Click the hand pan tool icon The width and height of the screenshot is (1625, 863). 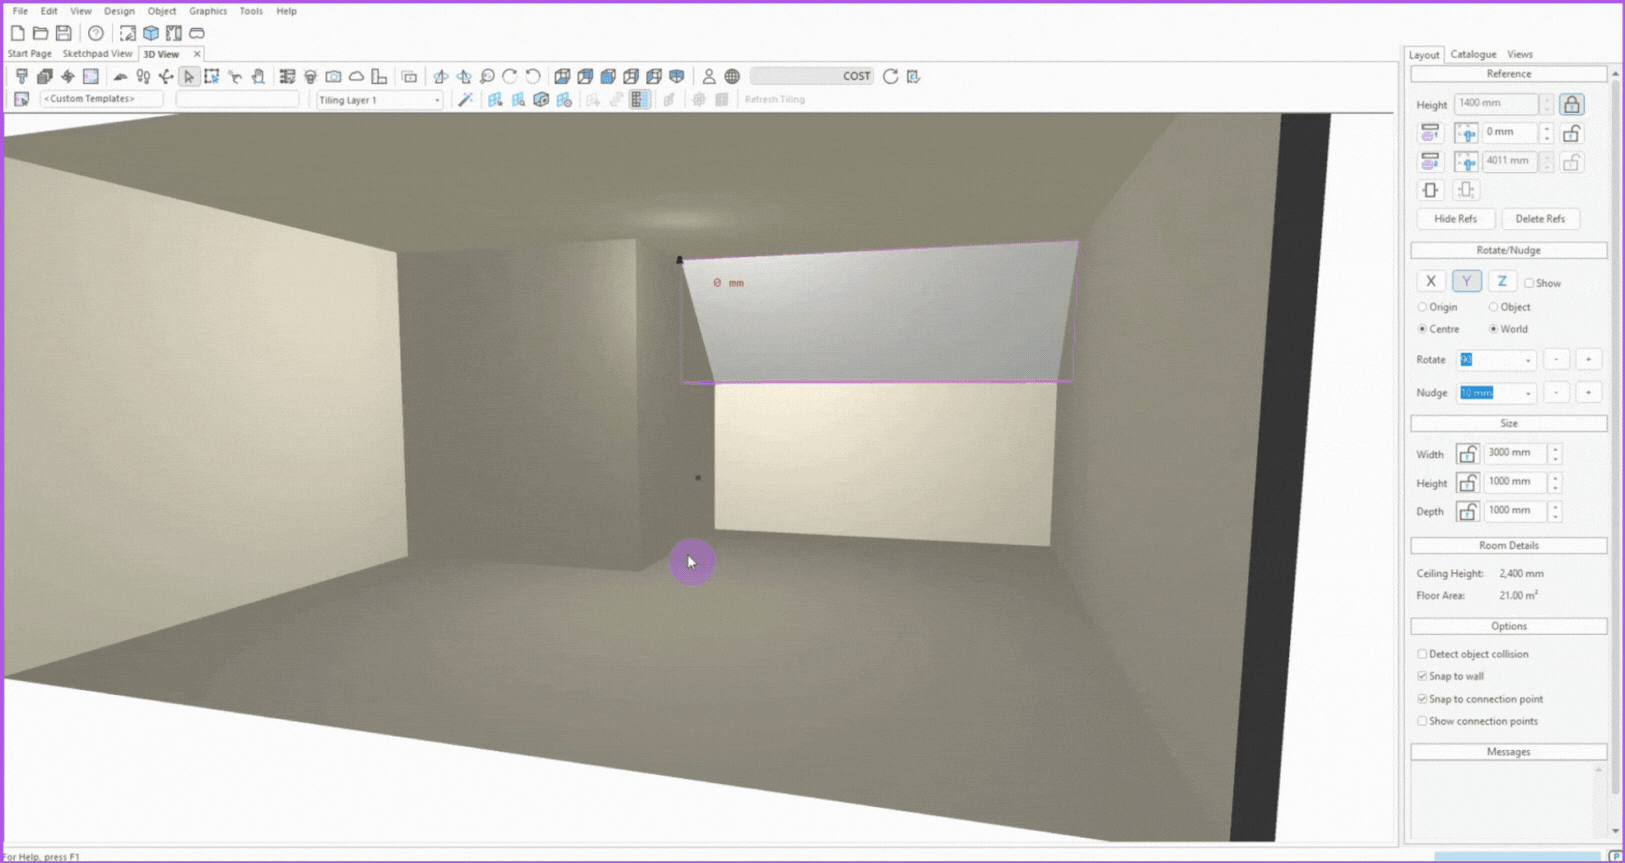point(258,76)
